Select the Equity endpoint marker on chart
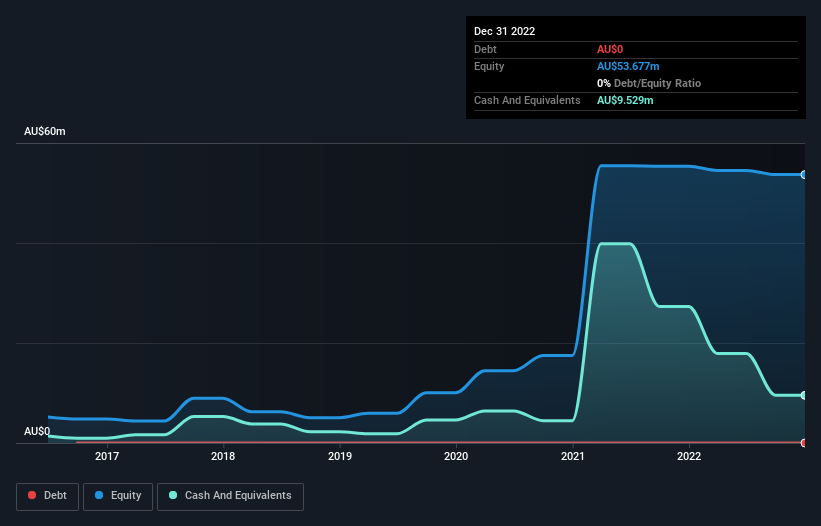Viewport: 821px width, 526px height. [804, 175]
